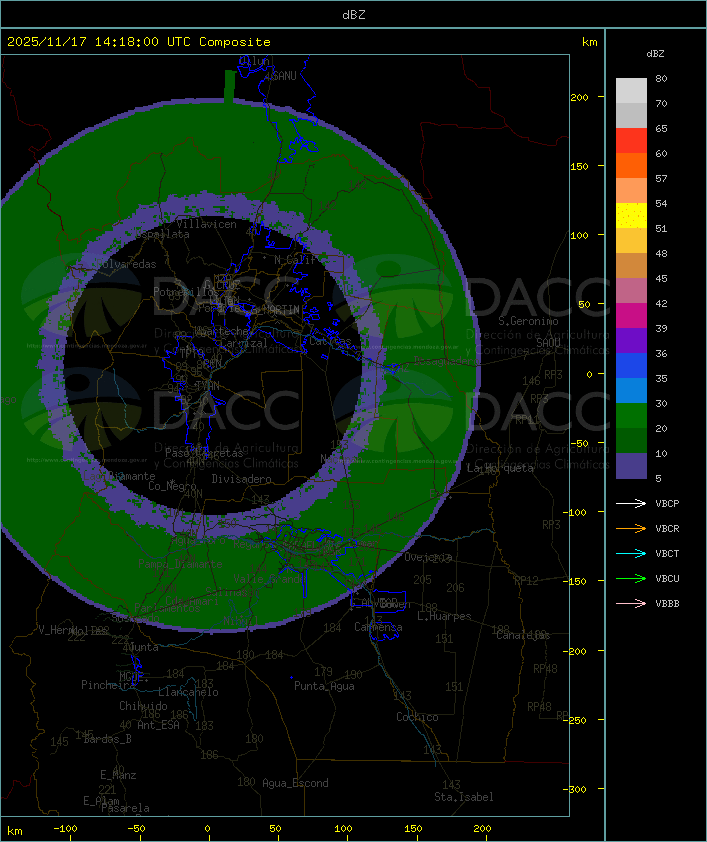This screenshot has height=842, width=707.
Task: Click the Sta.Isabel place label
Action: click(464, 797)
